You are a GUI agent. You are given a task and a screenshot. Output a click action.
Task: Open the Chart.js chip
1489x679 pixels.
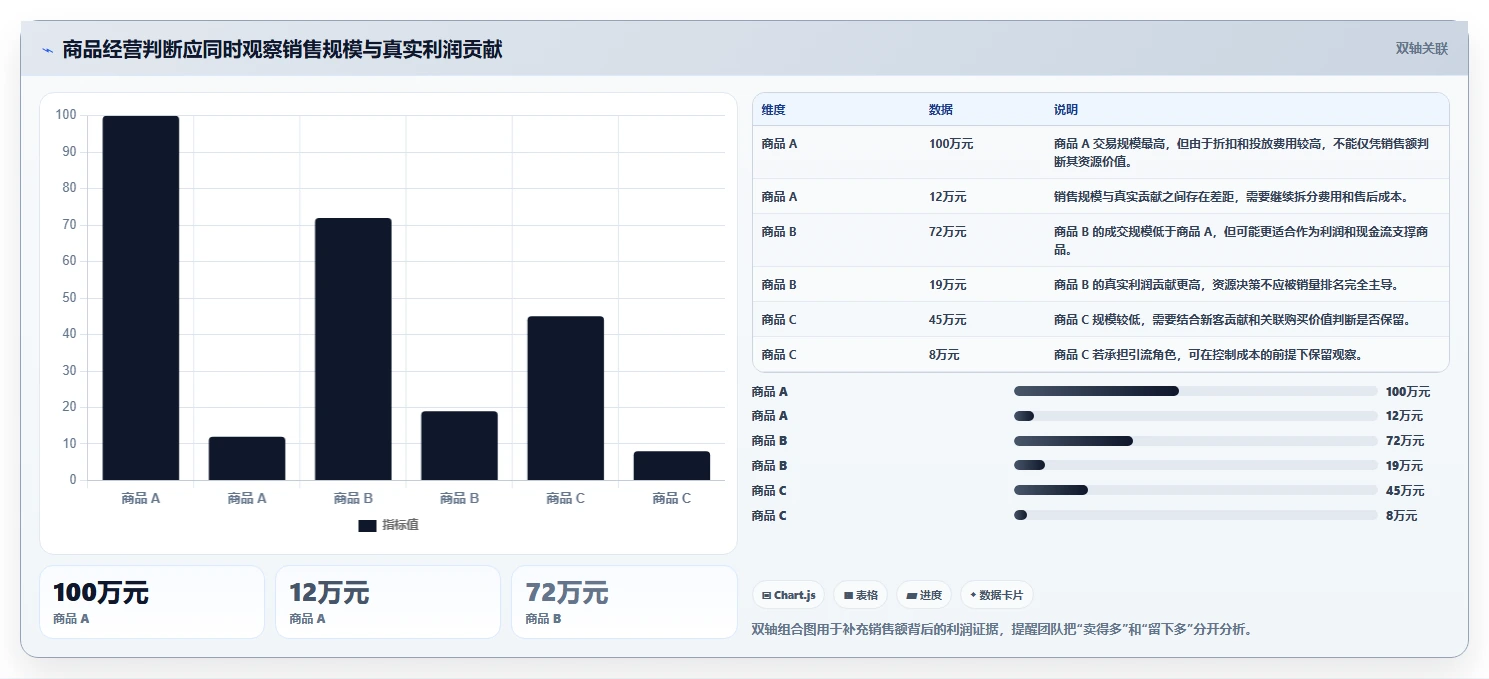tap(788, 595)
